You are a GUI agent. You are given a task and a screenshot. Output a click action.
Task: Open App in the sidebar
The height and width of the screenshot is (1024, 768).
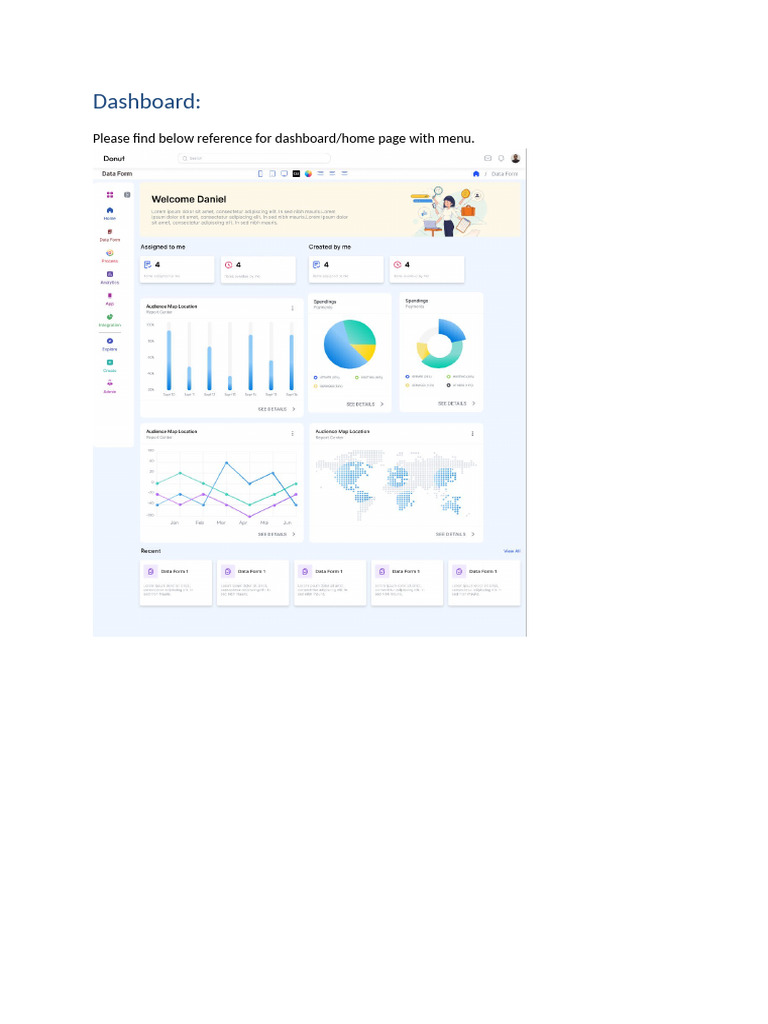click(110, 299)
